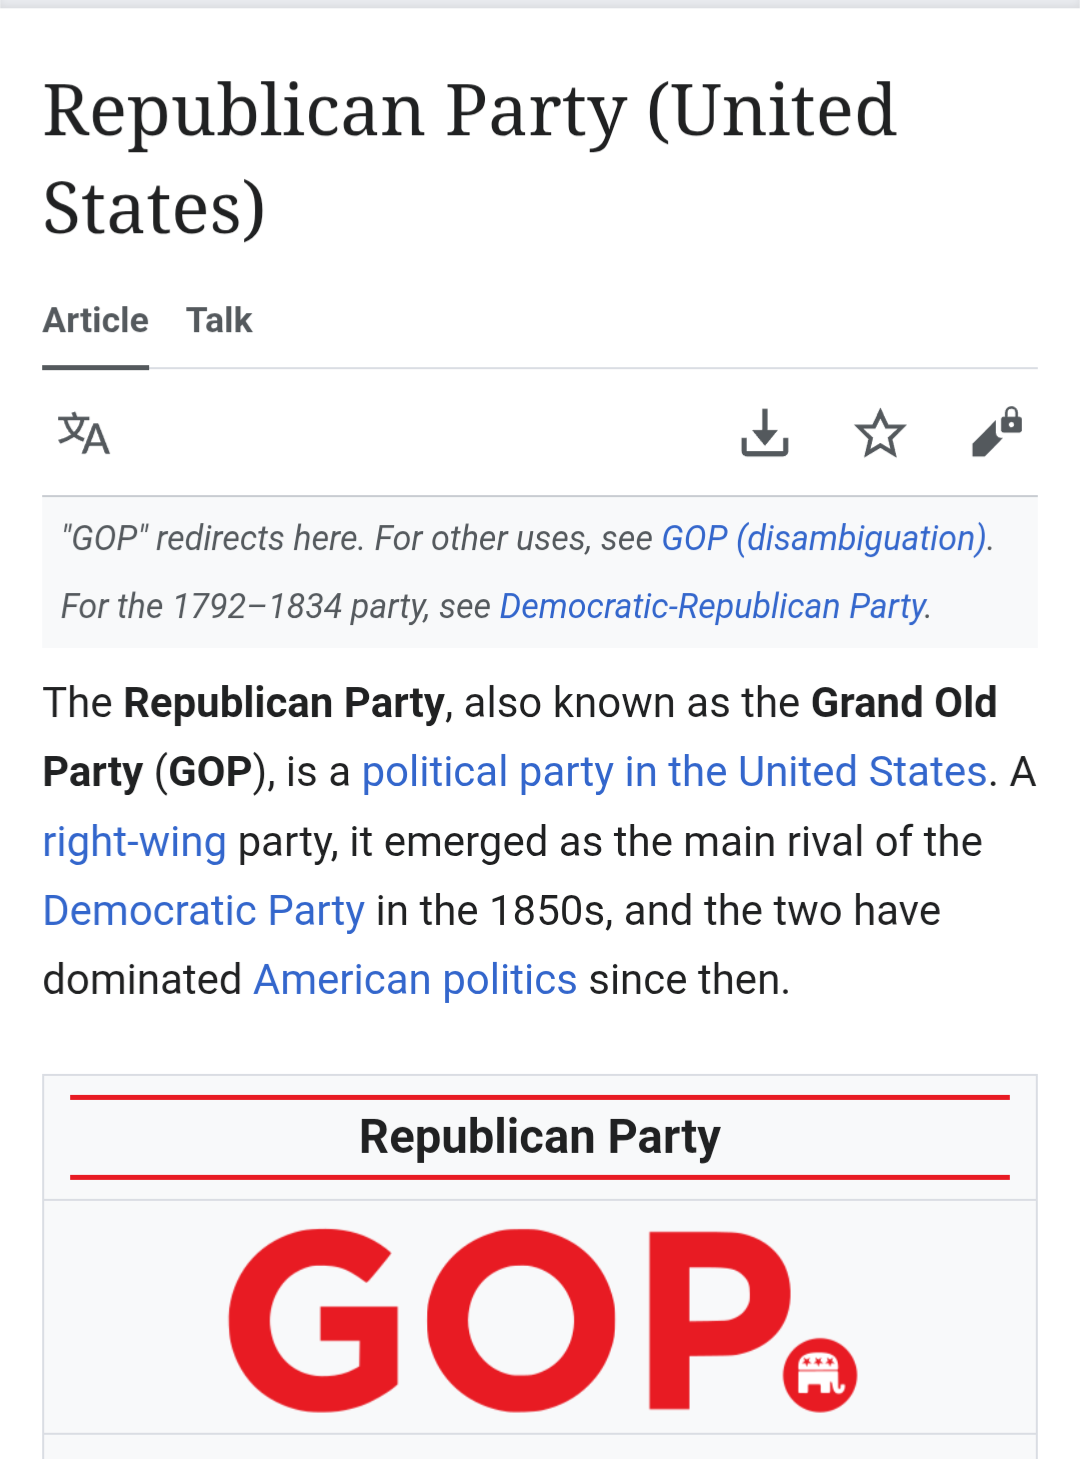
Task: Tap the "For the 1792–1834 party" note
Action: point(276,607)
